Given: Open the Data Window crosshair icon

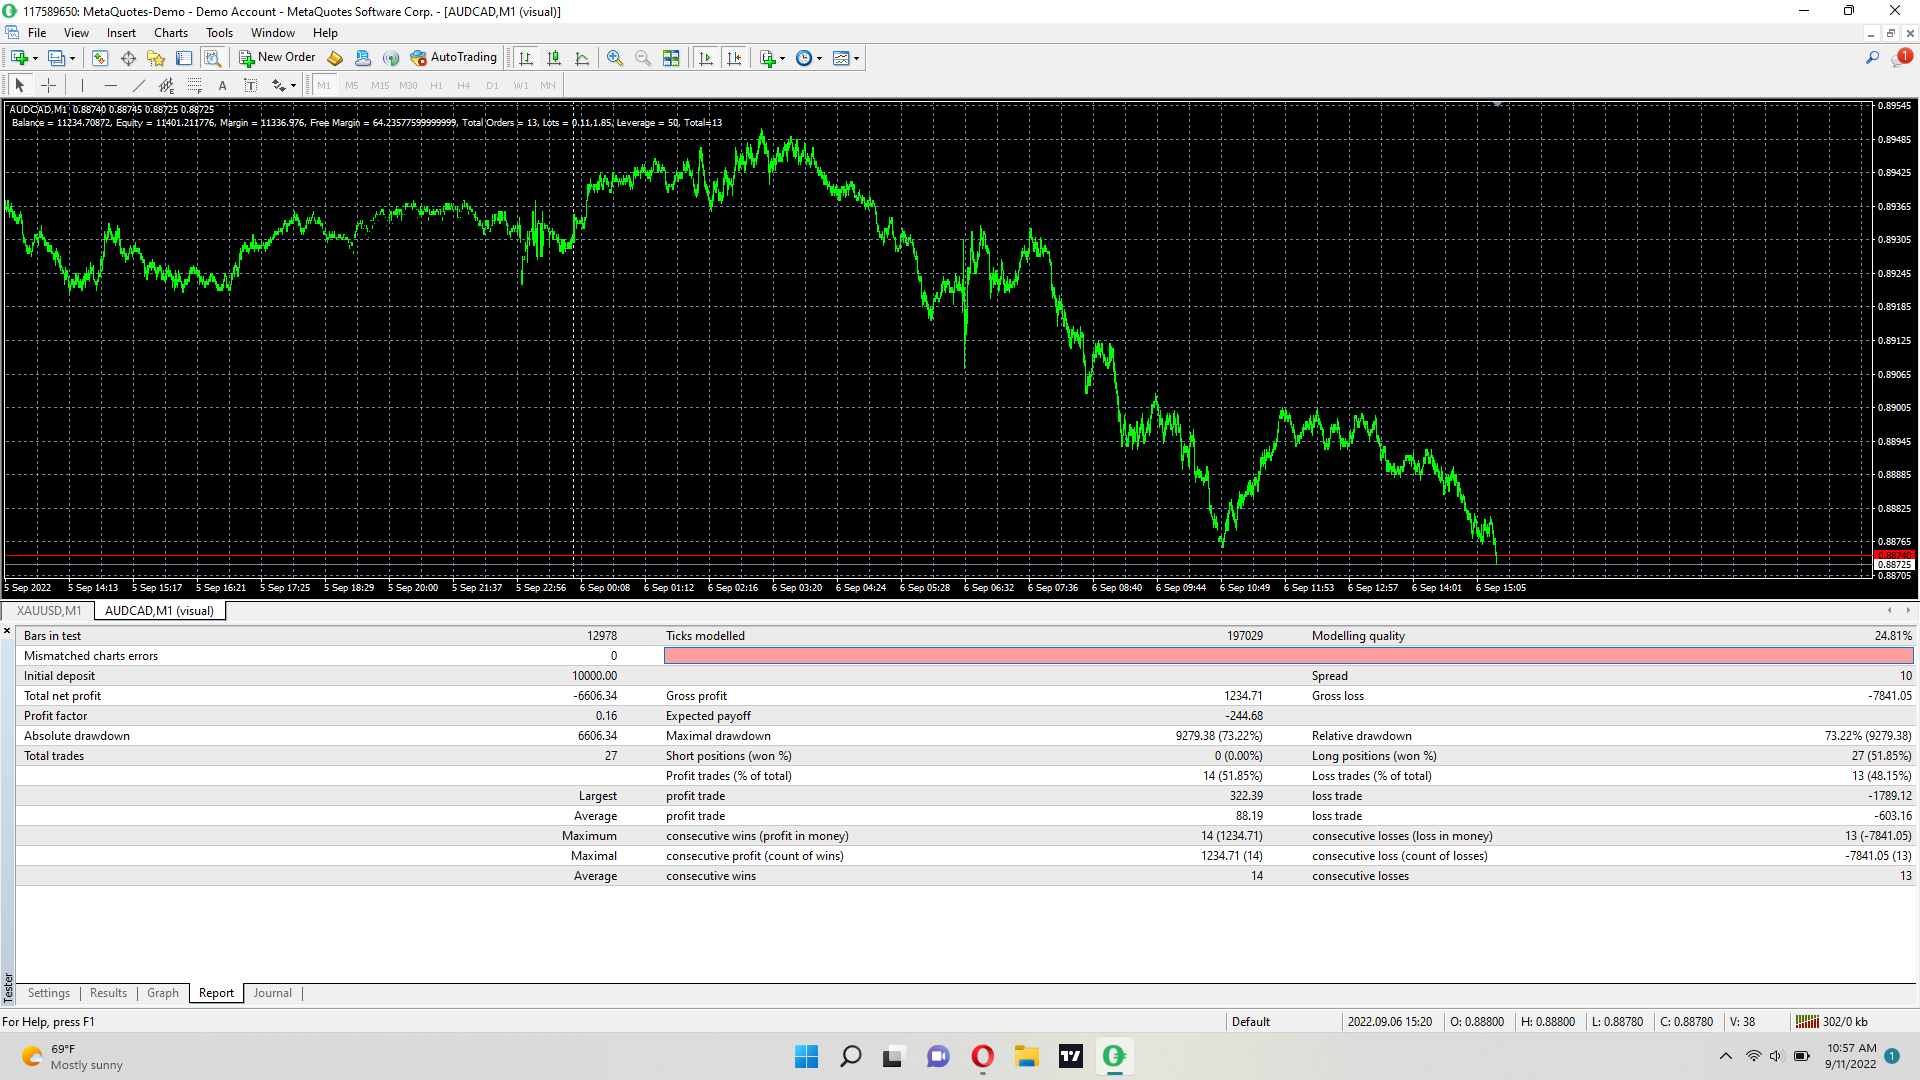Looking at the screenshot, I should point(128,58).
